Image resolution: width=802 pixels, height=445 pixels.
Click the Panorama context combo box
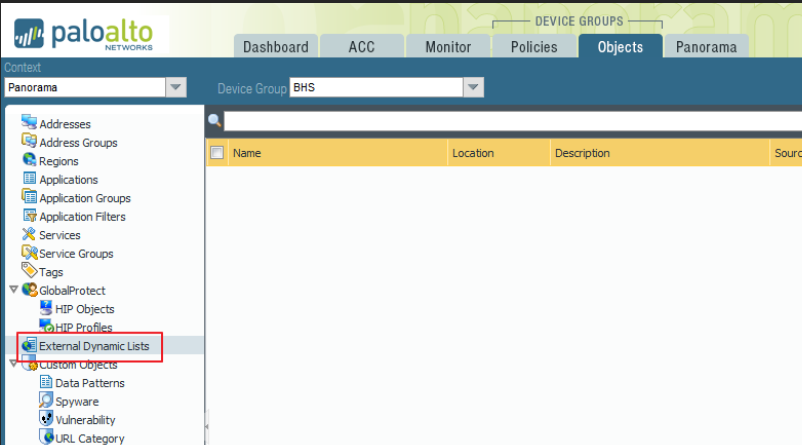click(x=95, y=87)
